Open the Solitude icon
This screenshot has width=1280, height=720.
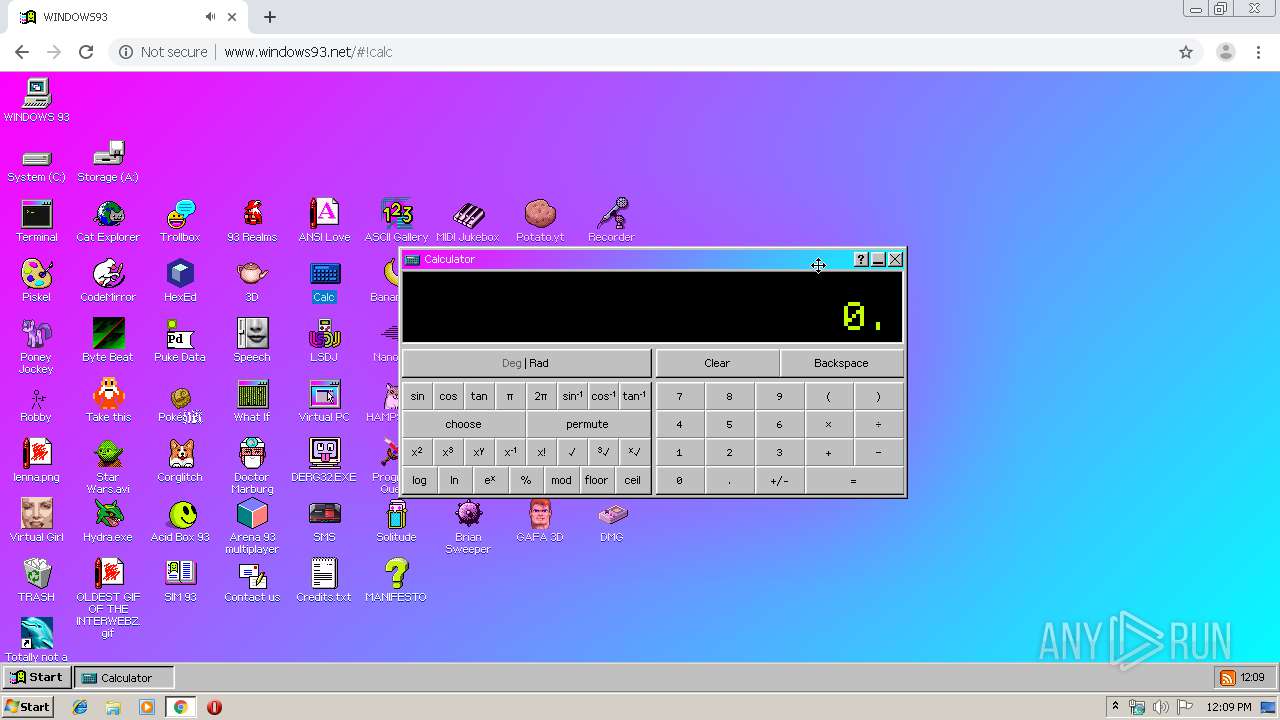tap(396, 520)
